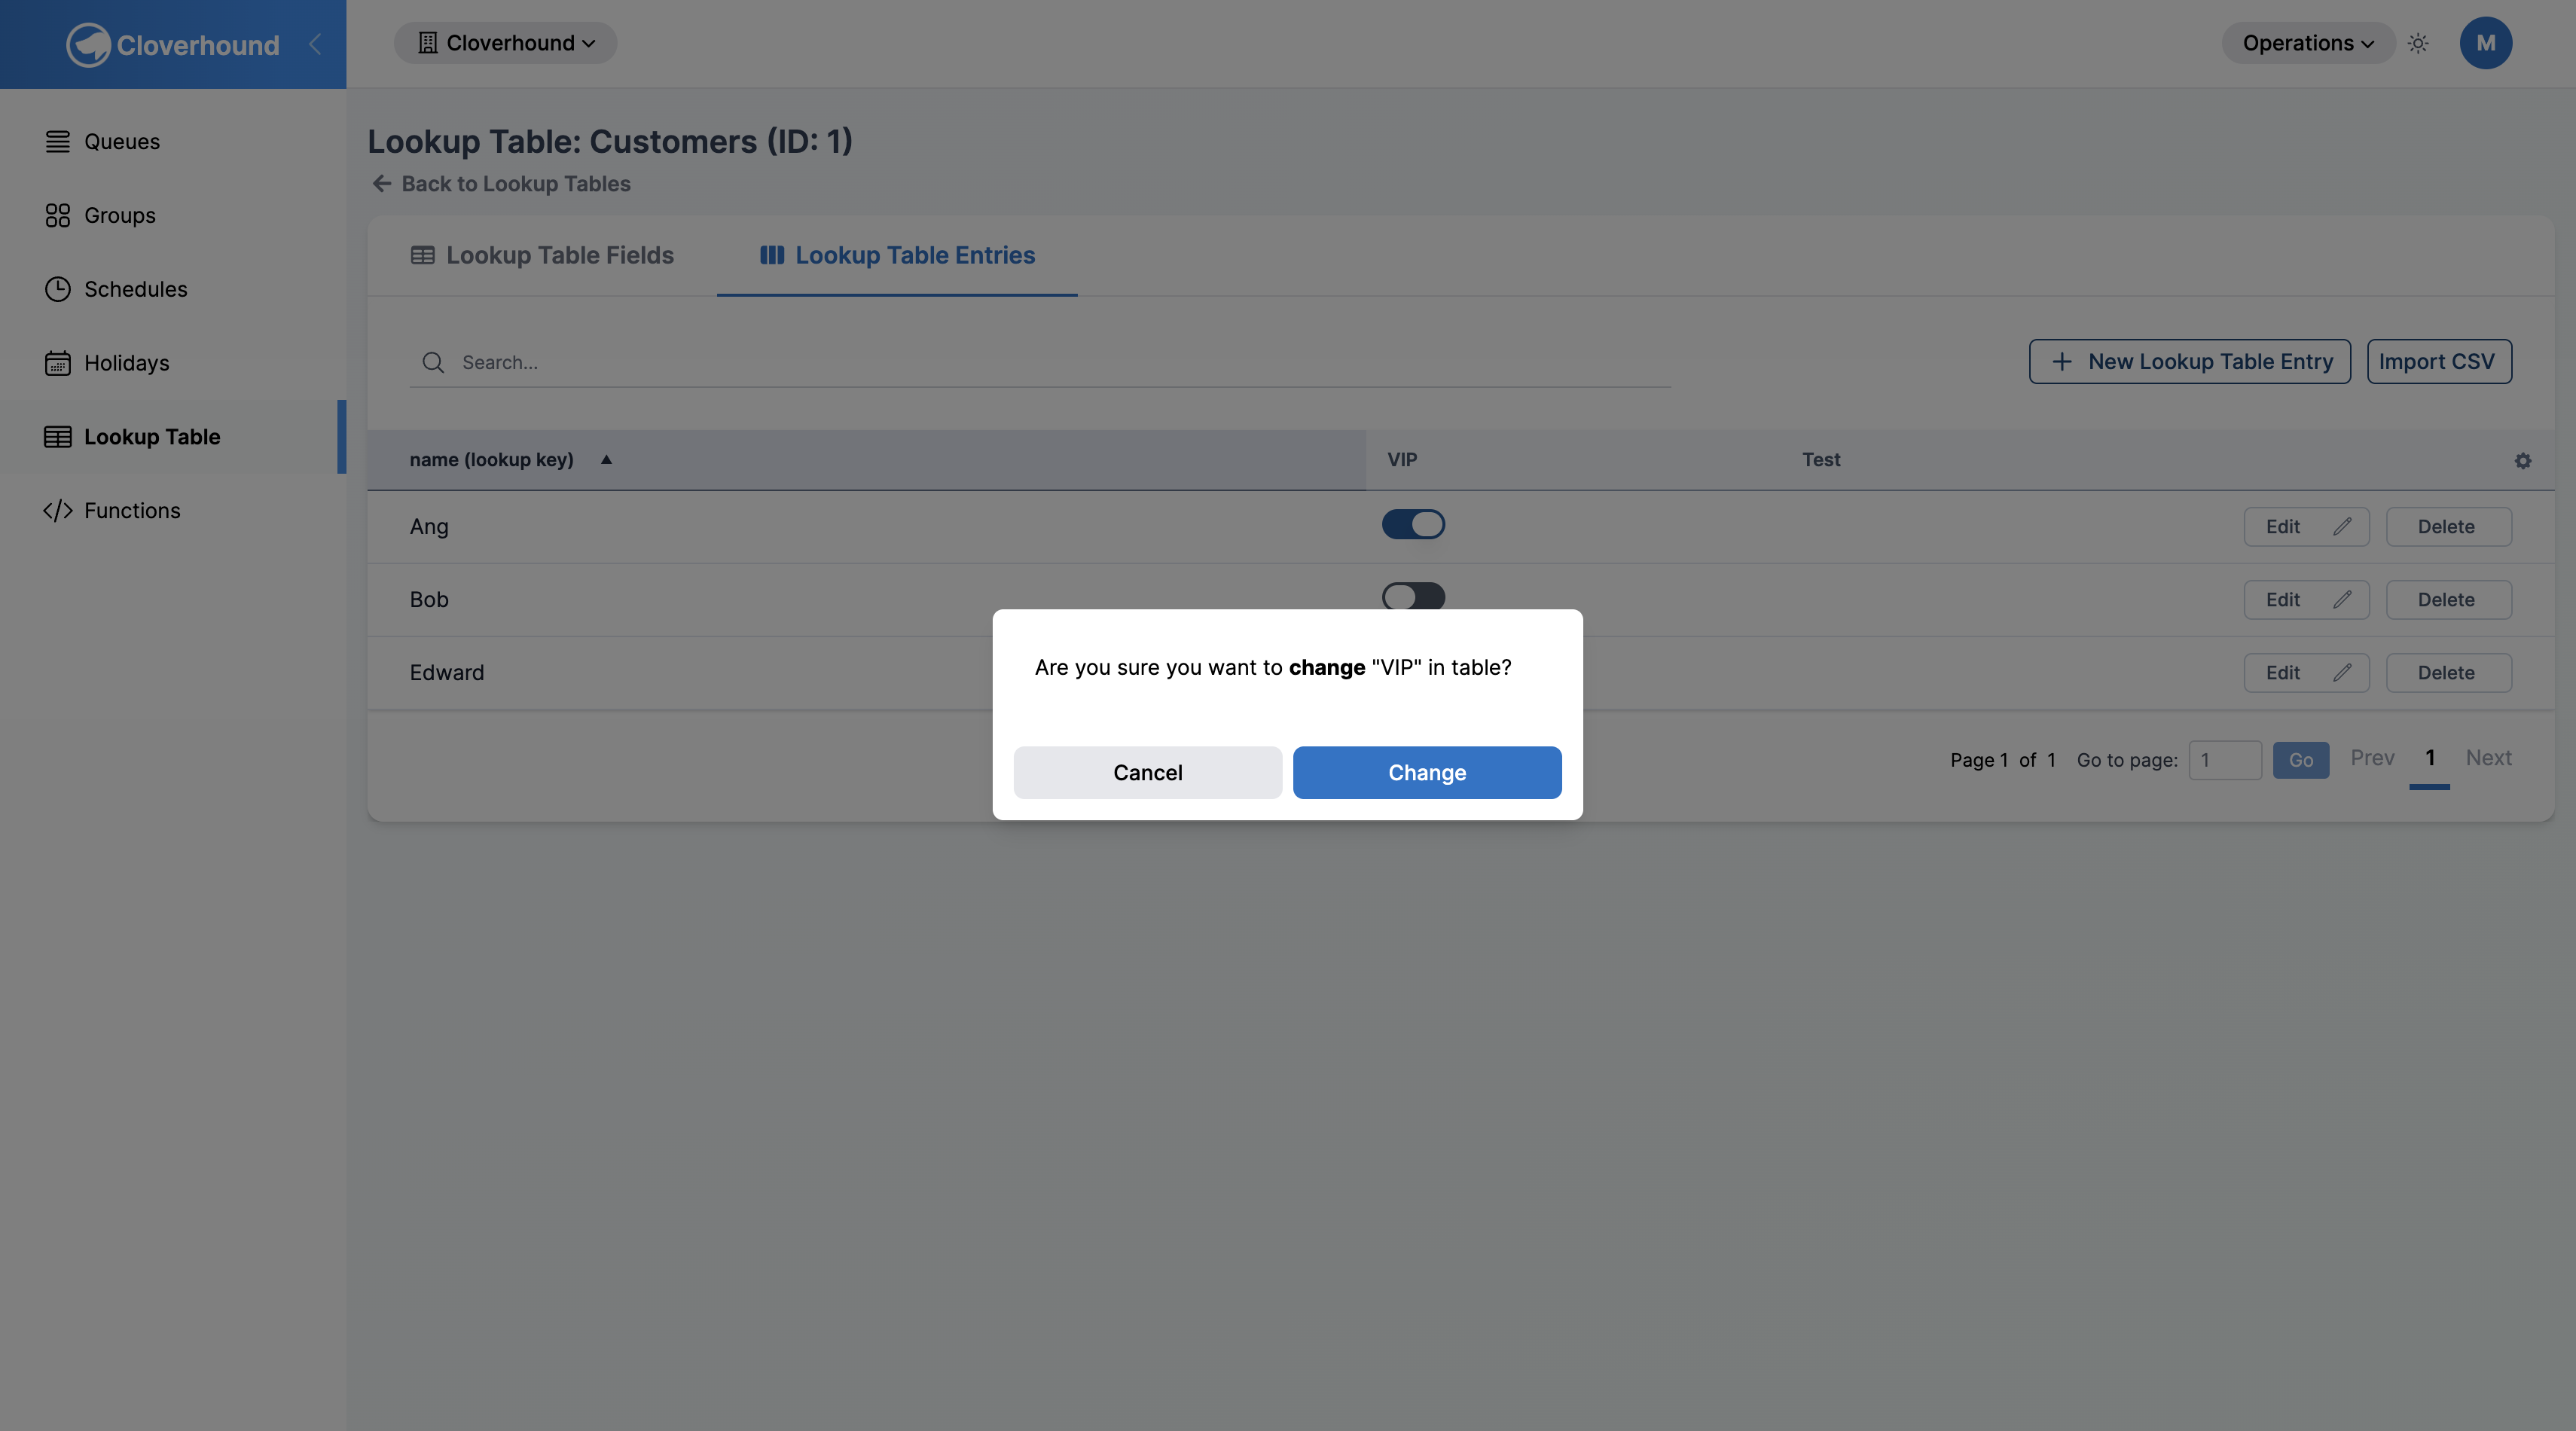Edit the Bob entry
The image size is (2576, 1431).
(x=2306, y=600)
